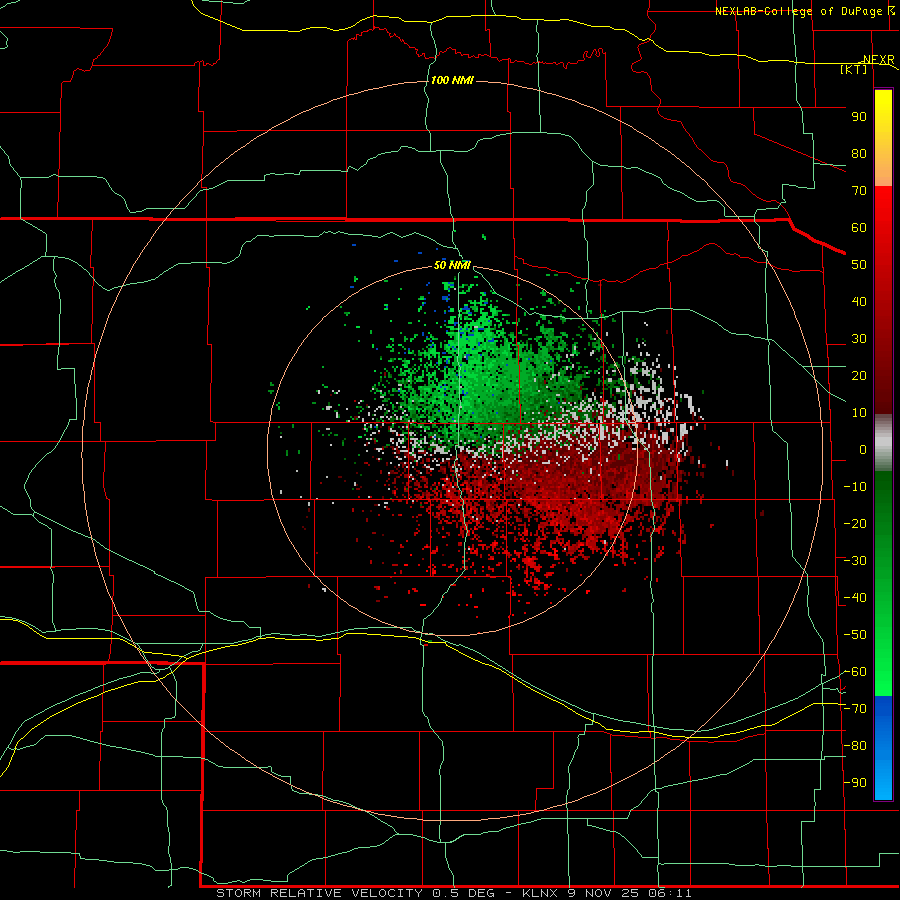This screenshot has height=900, width=900.
Task: Click the 100 NMI range ring label
Action: pos(452,80)
